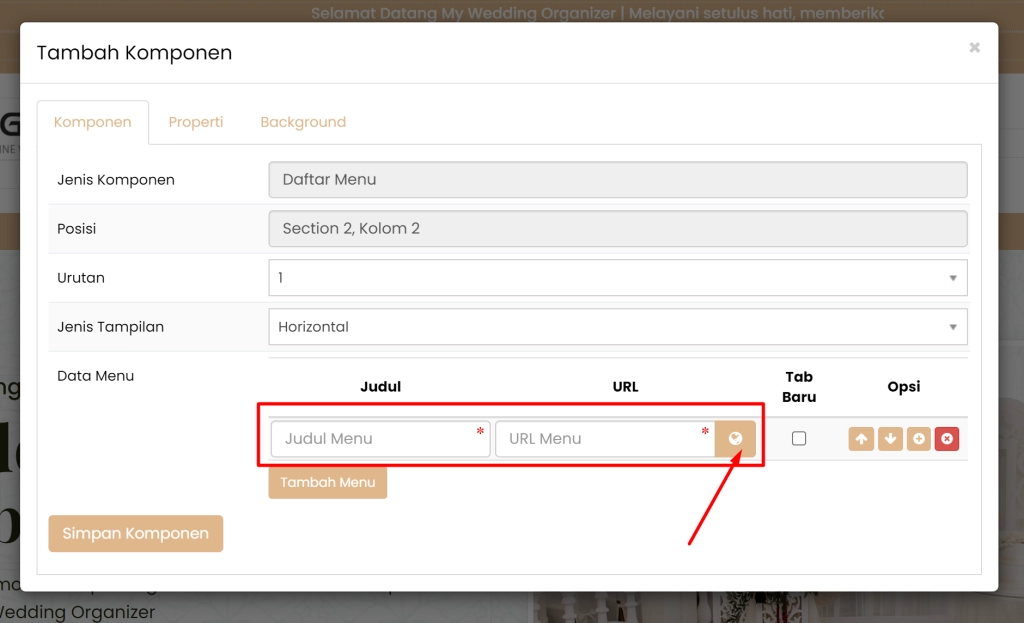Delete the menu row with the red X
1024x623 pixels.
(947, 439)
